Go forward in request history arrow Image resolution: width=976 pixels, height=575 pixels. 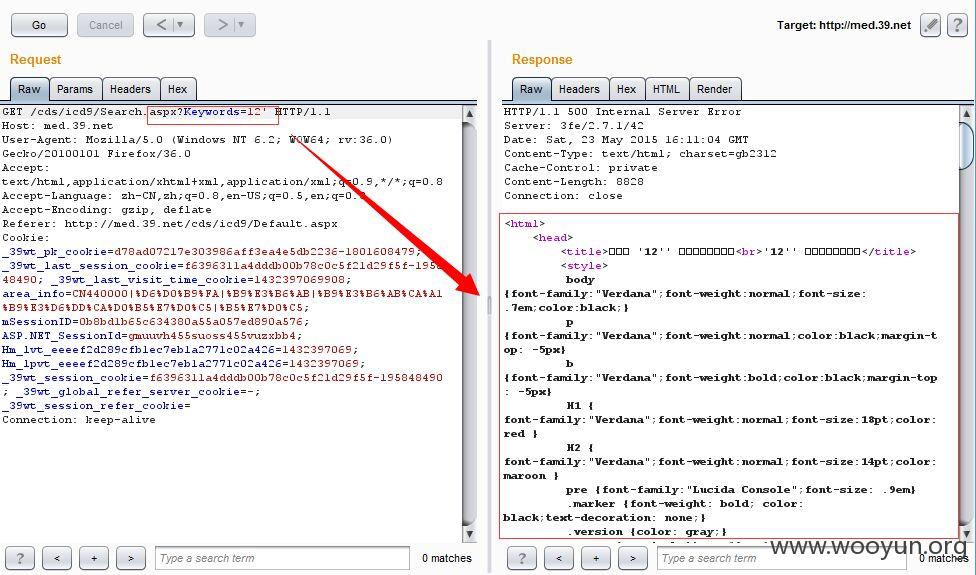coord(222,25)
